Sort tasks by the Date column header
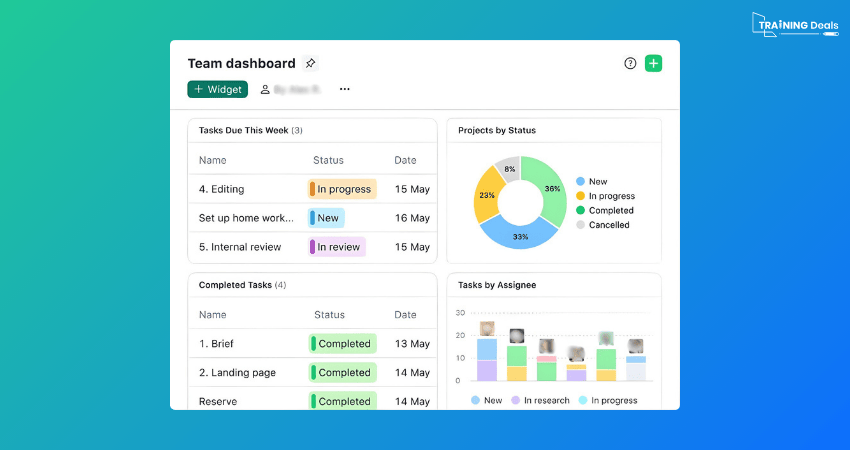This screenshot has height=450, width=850. click(x=405, y=160)
